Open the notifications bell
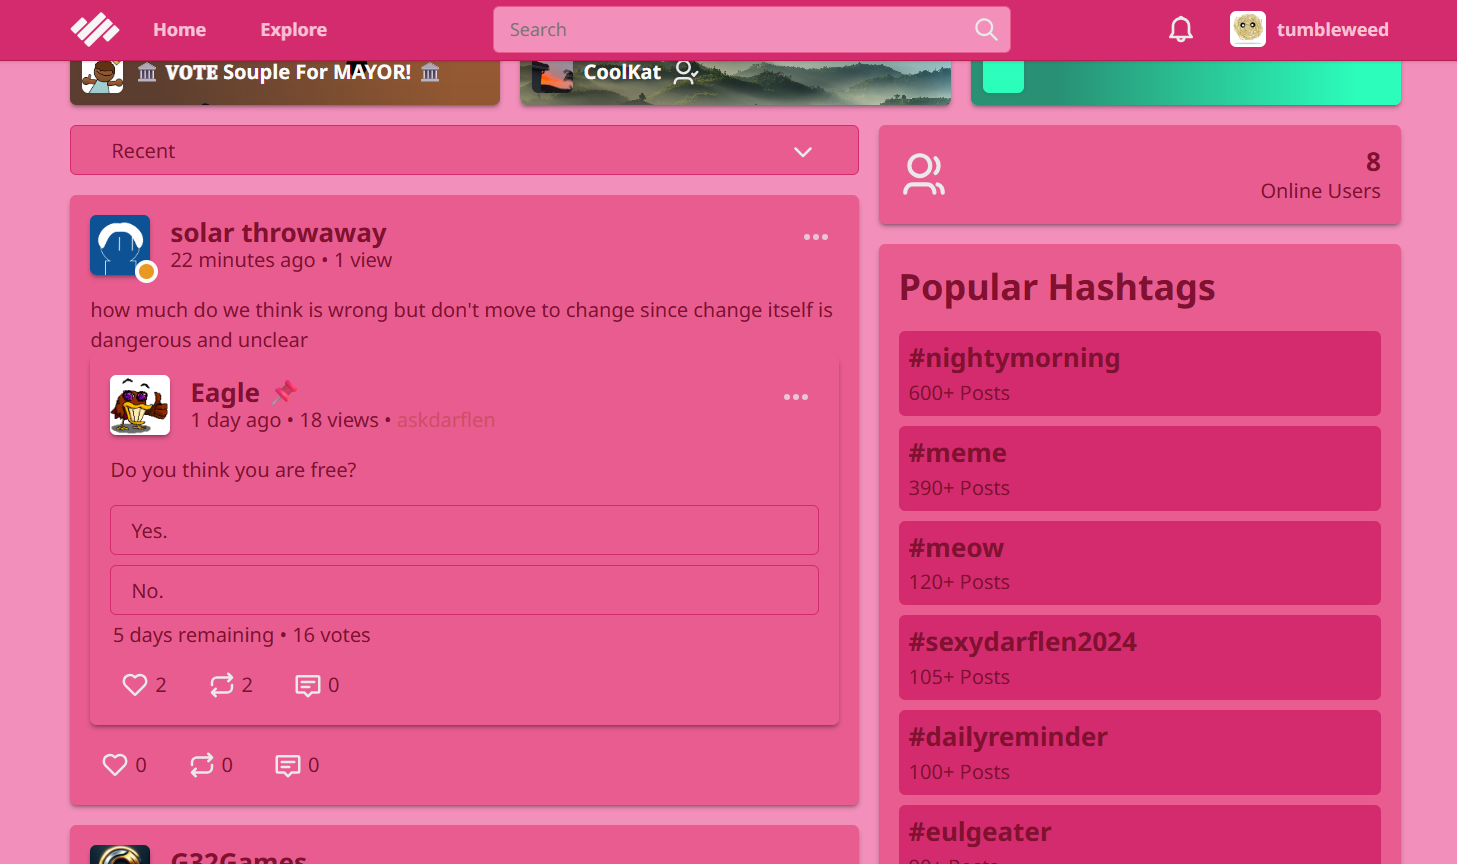Viewport: 1457px width, 864px height. [x=1180, y=30]
